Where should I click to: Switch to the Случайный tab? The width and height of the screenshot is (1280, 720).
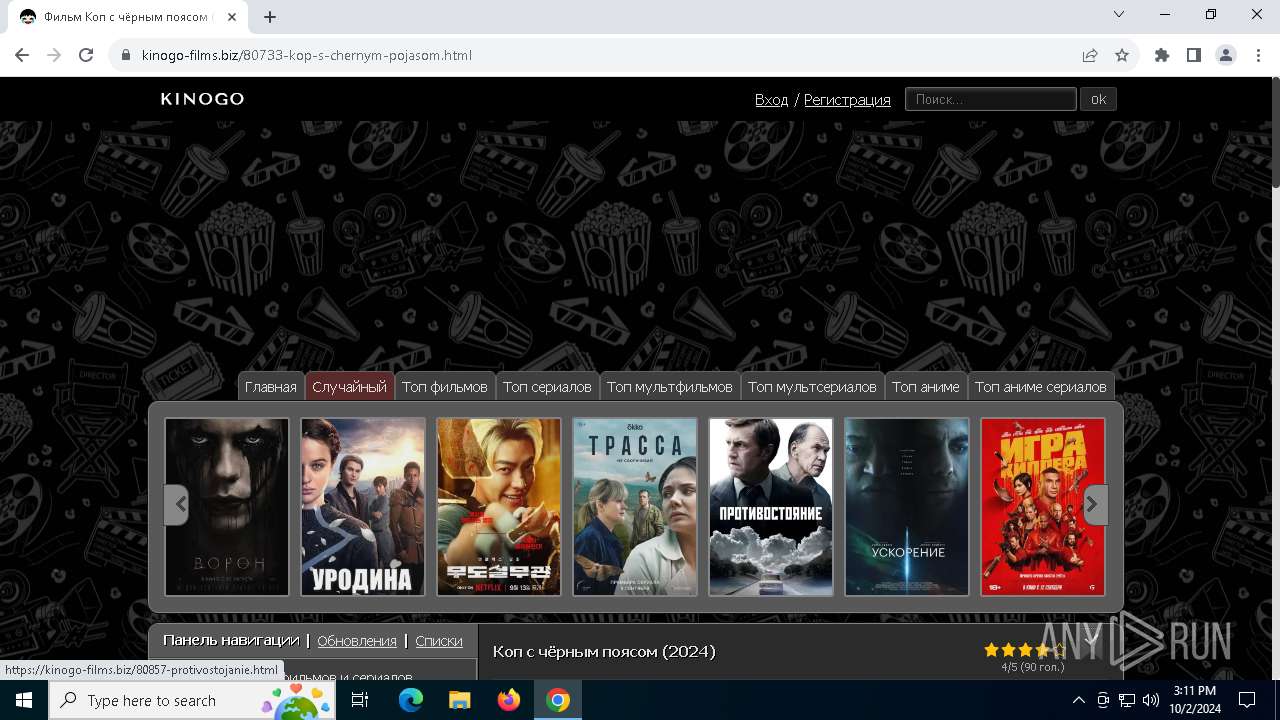349,387
